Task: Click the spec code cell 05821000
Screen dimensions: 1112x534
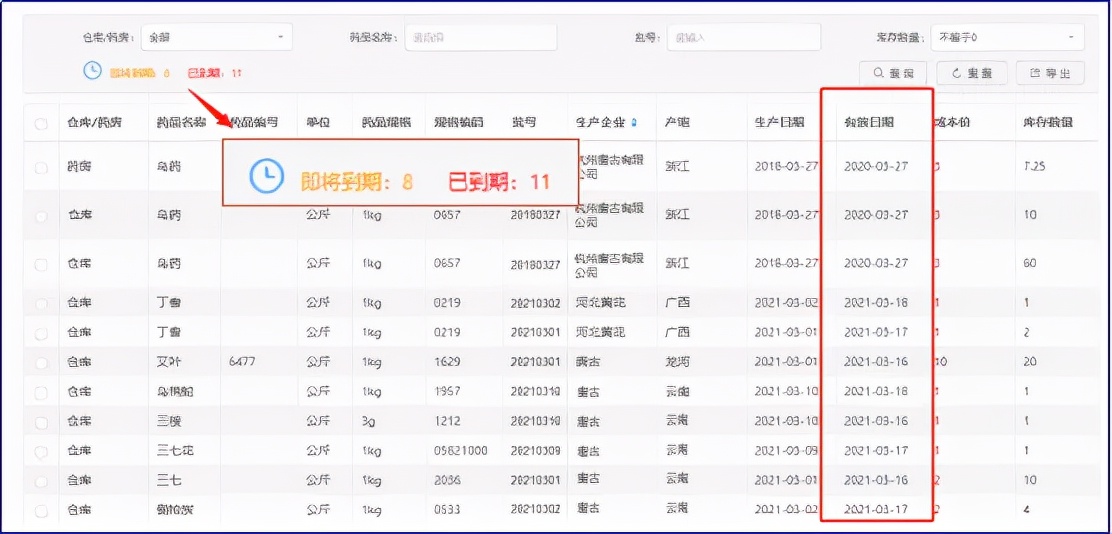Action: coord(460,451)
